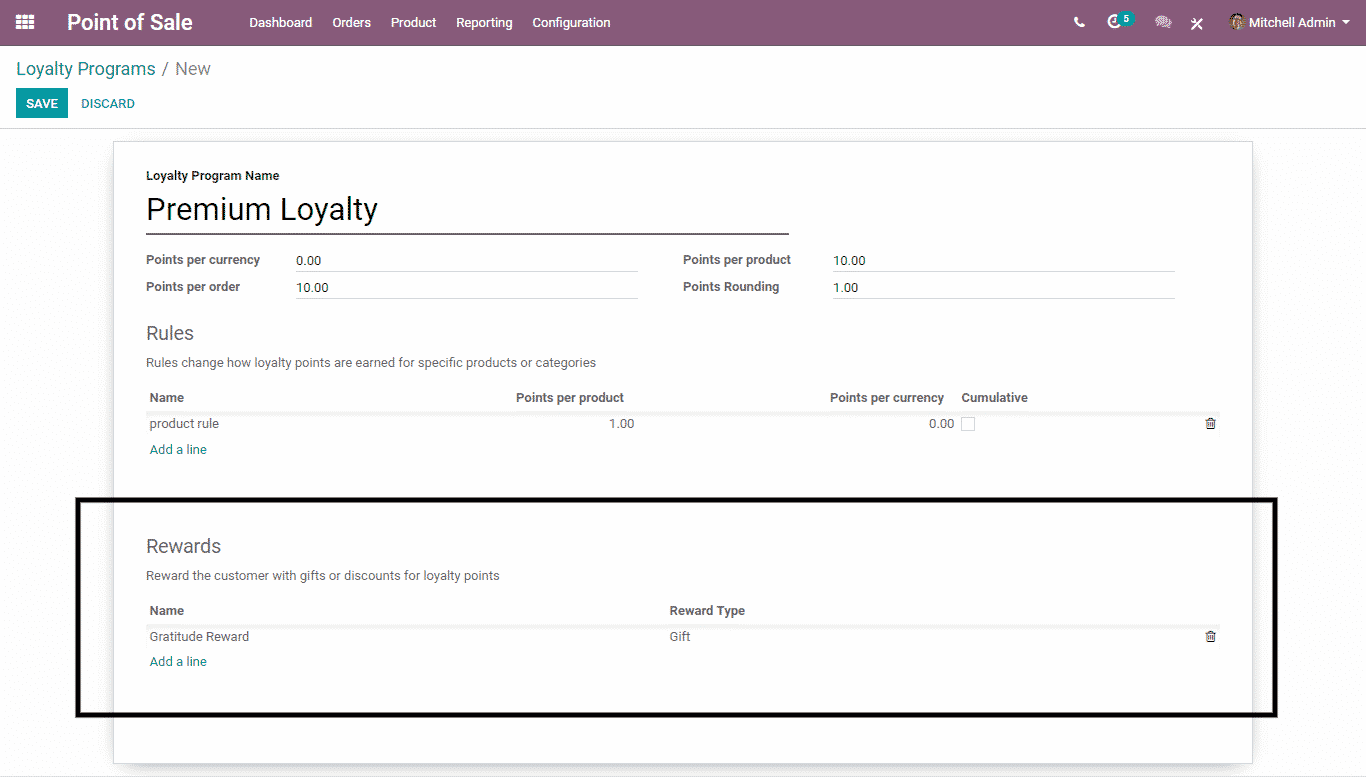Click the Point of Sale title

click(130, 22)
